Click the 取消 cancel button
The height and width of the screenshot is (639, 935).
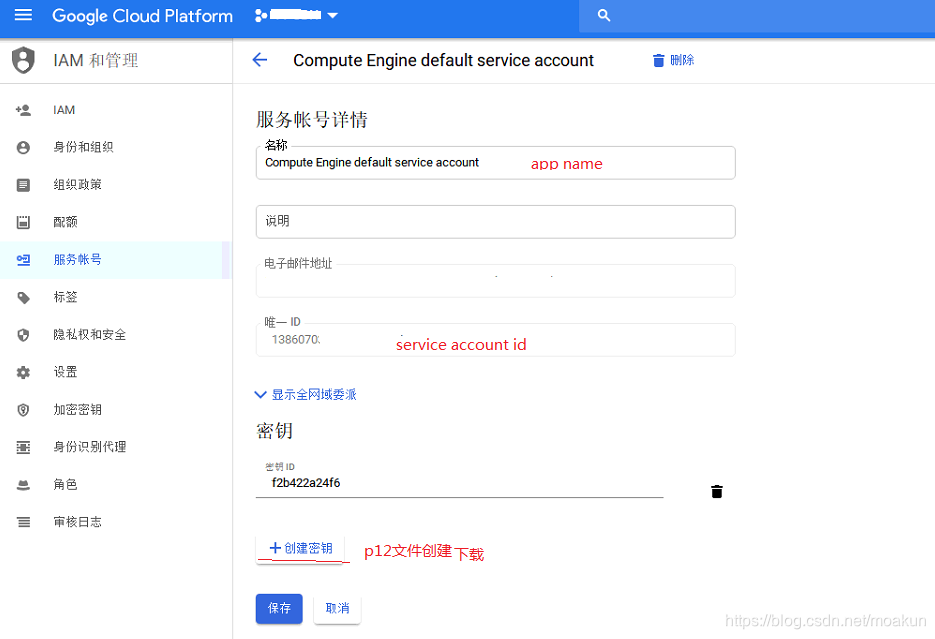338,609
